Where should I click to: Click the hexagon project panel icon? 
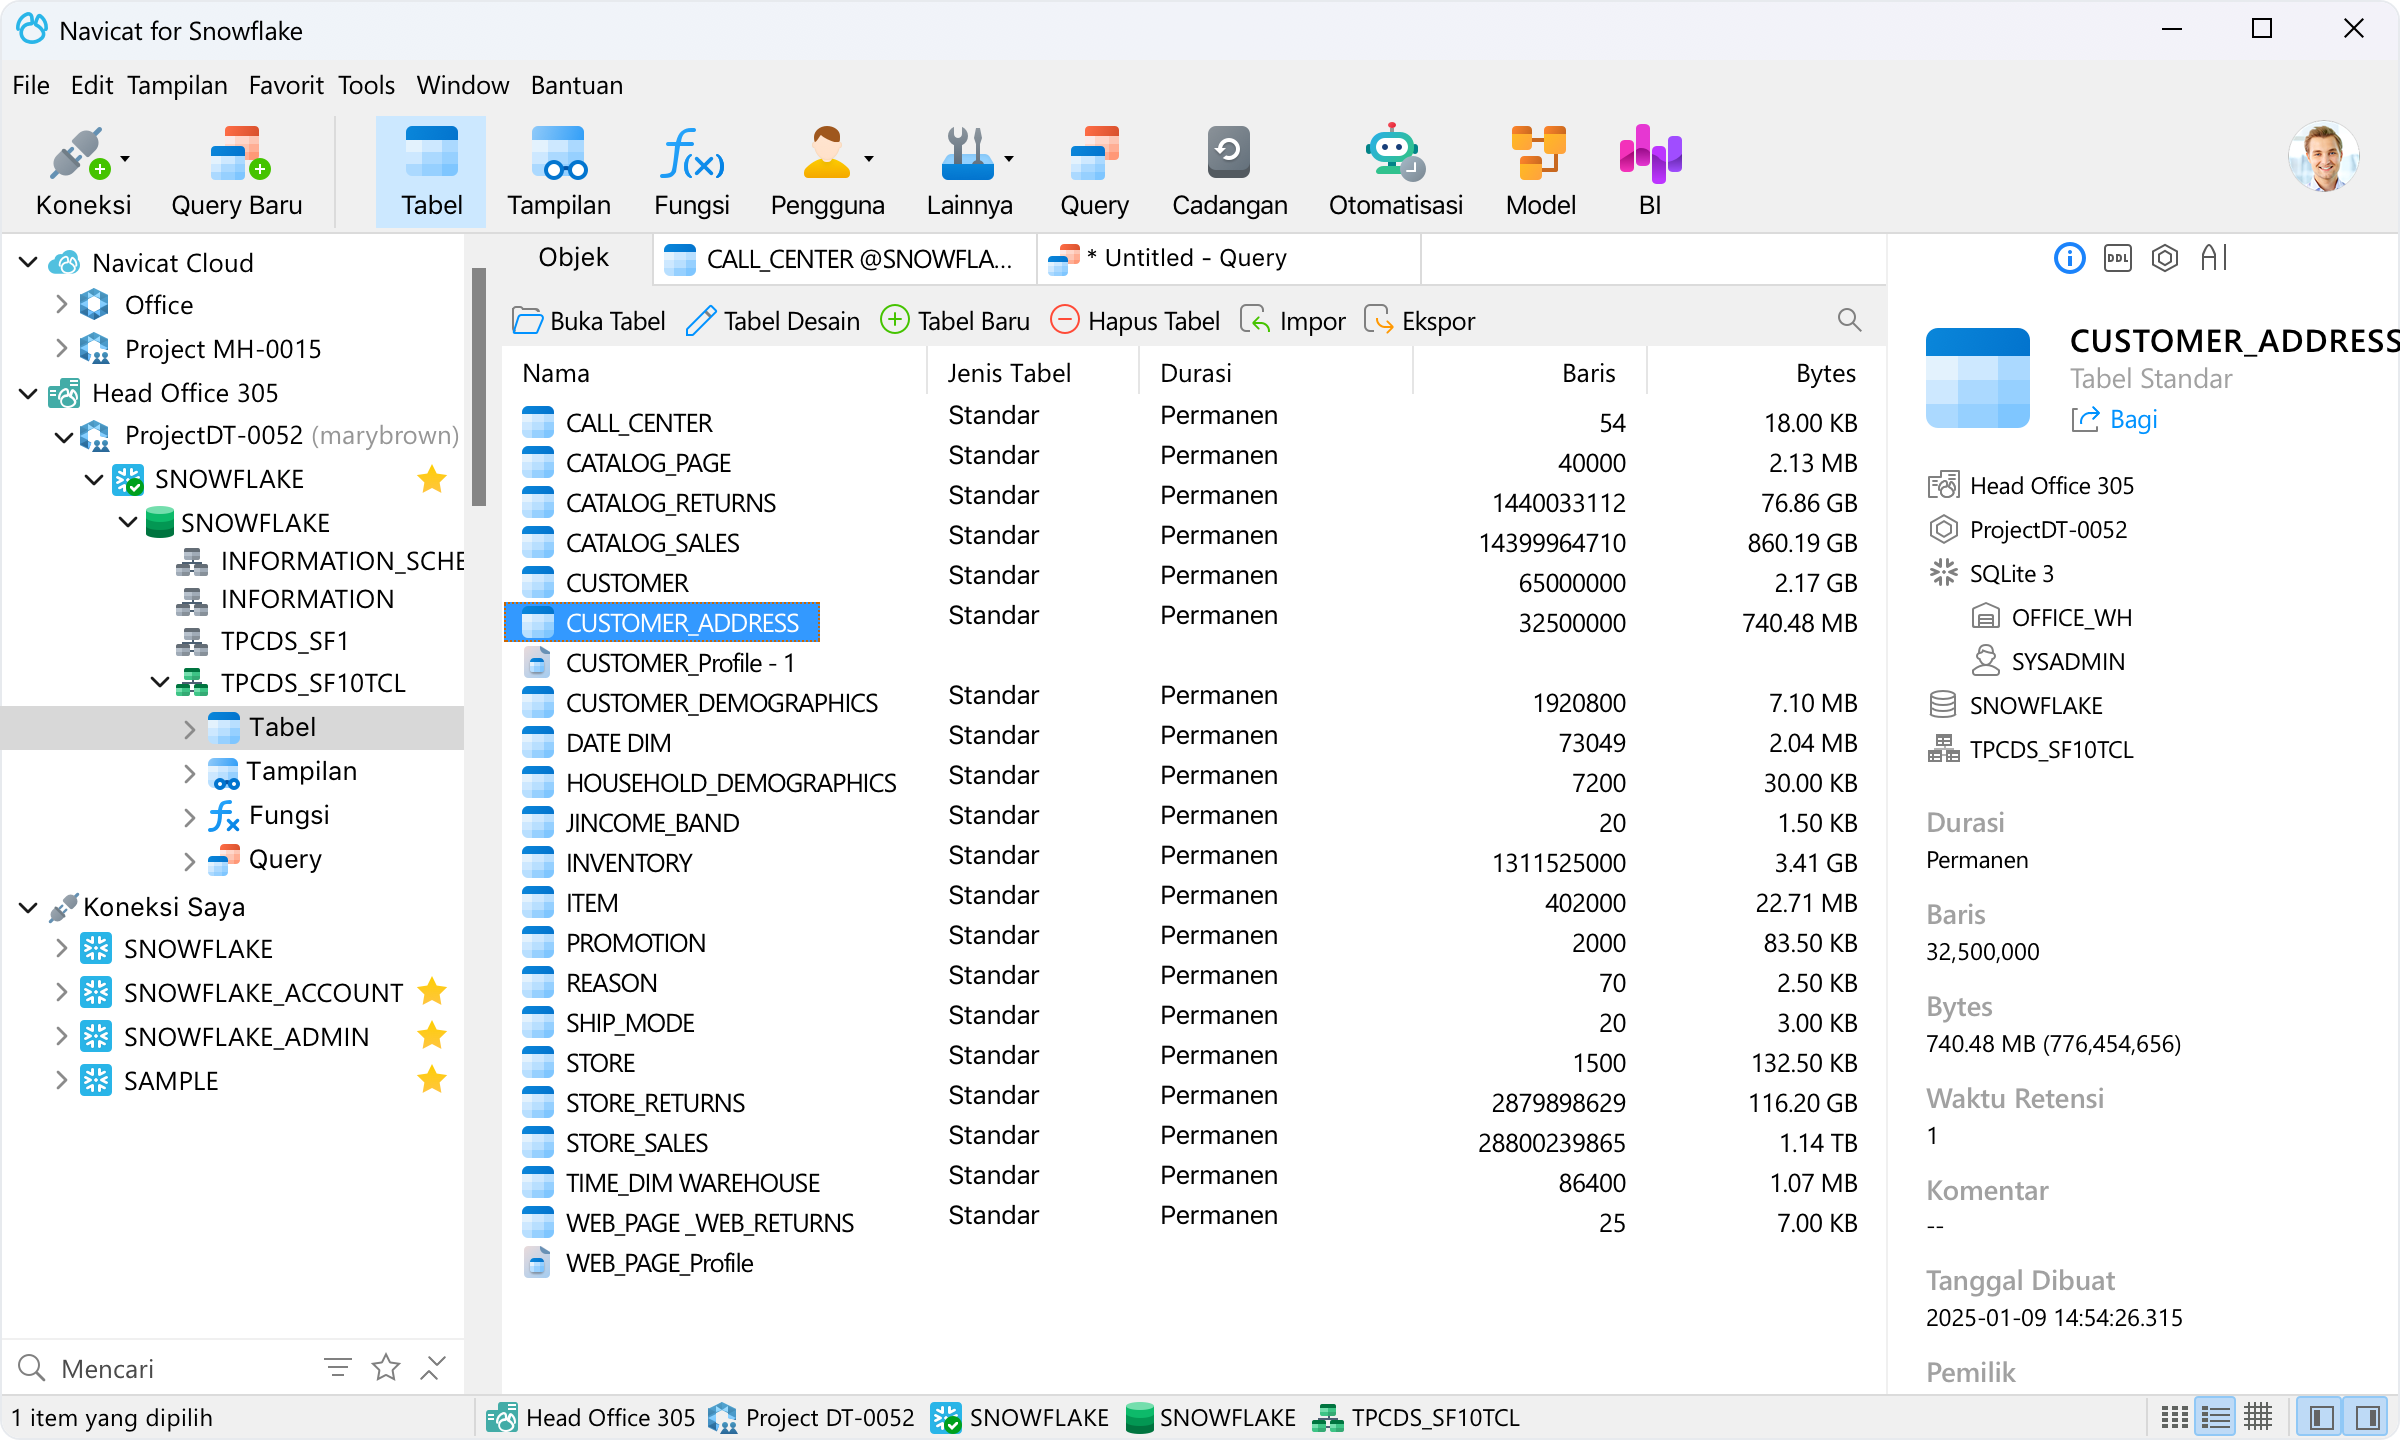tap(2165, 259)
